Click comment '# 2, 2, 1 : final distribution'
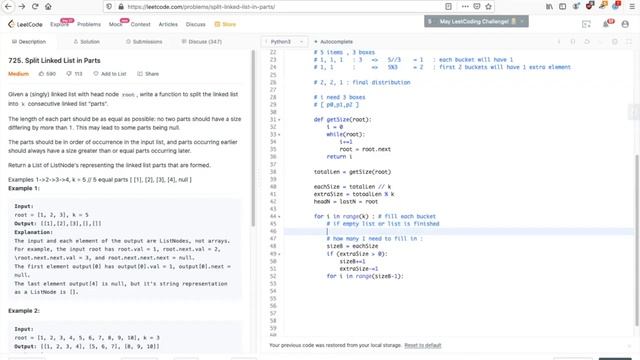Image resolution: width=640 pixels, height=360 pixels. (362, 82)
